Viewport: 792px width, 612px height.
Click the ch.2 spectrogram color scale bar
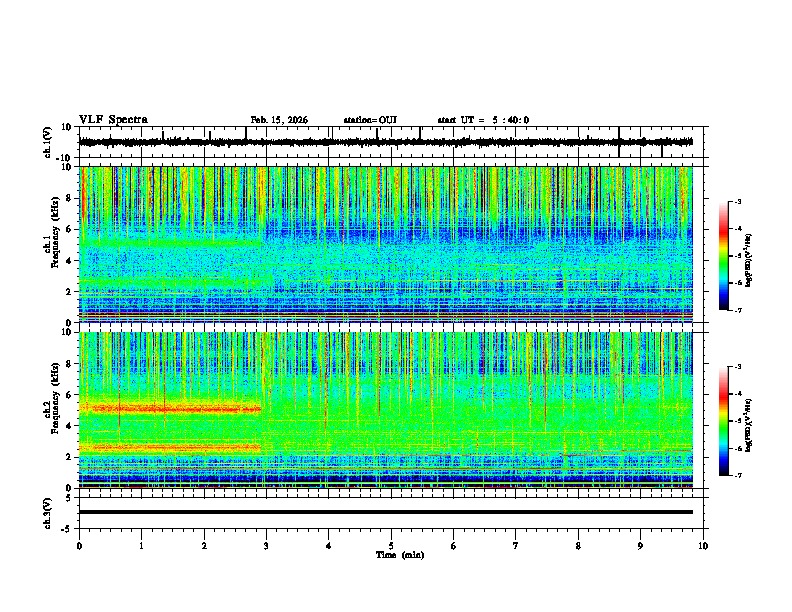[723, 421]
